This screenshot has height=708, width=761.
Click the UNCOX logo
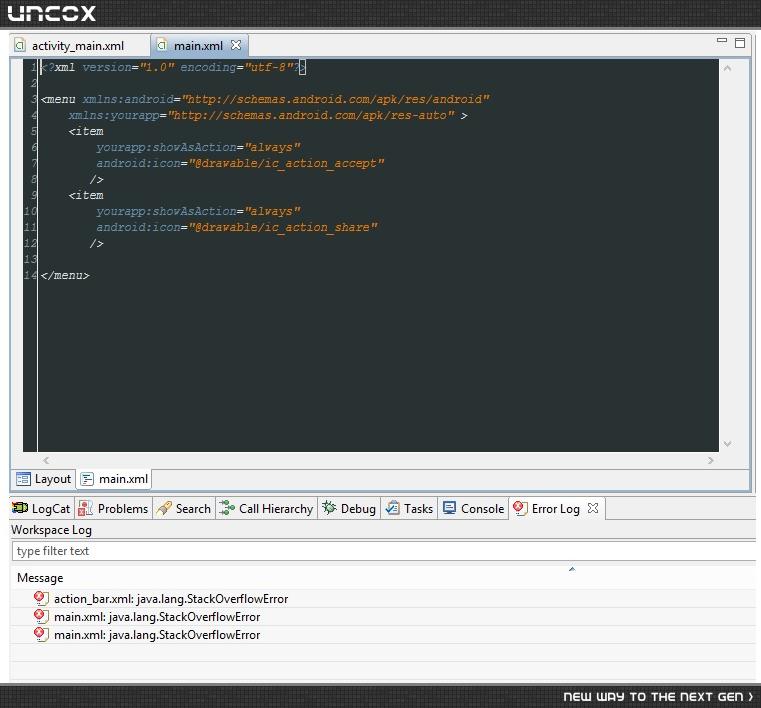click(51, 13)
